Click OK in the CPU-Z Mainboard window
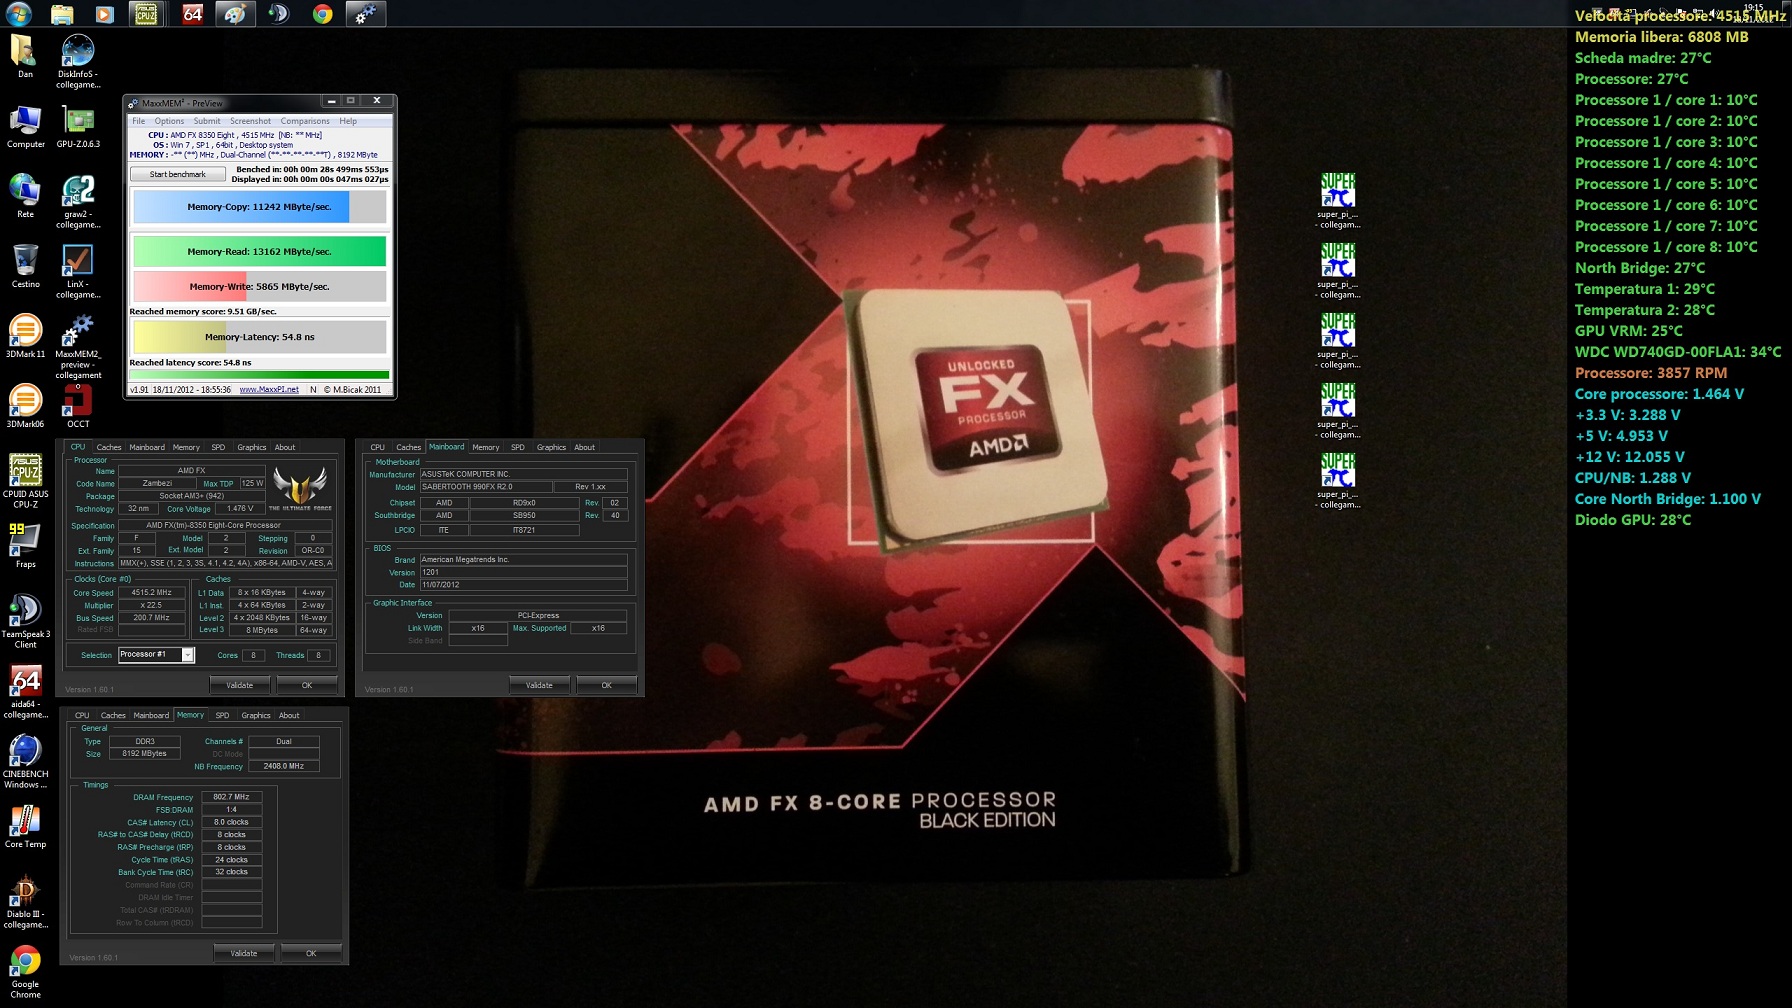The width and height of the screenshot is (1792, 1008). pos(607,685)
